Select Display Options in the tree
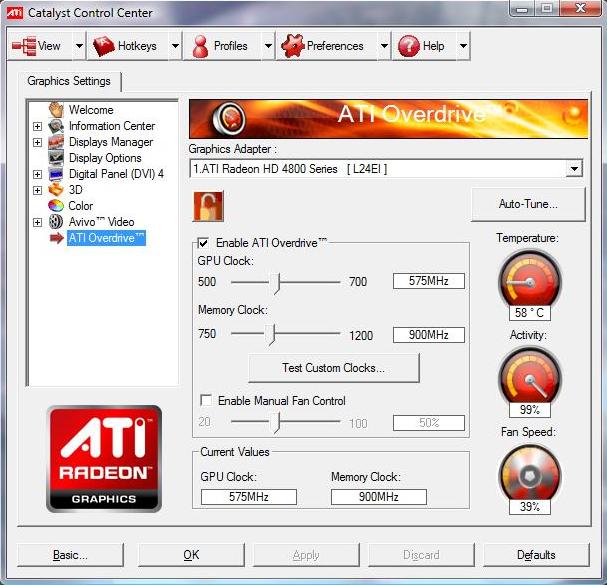607x585 pixels. tap(105, 158)
